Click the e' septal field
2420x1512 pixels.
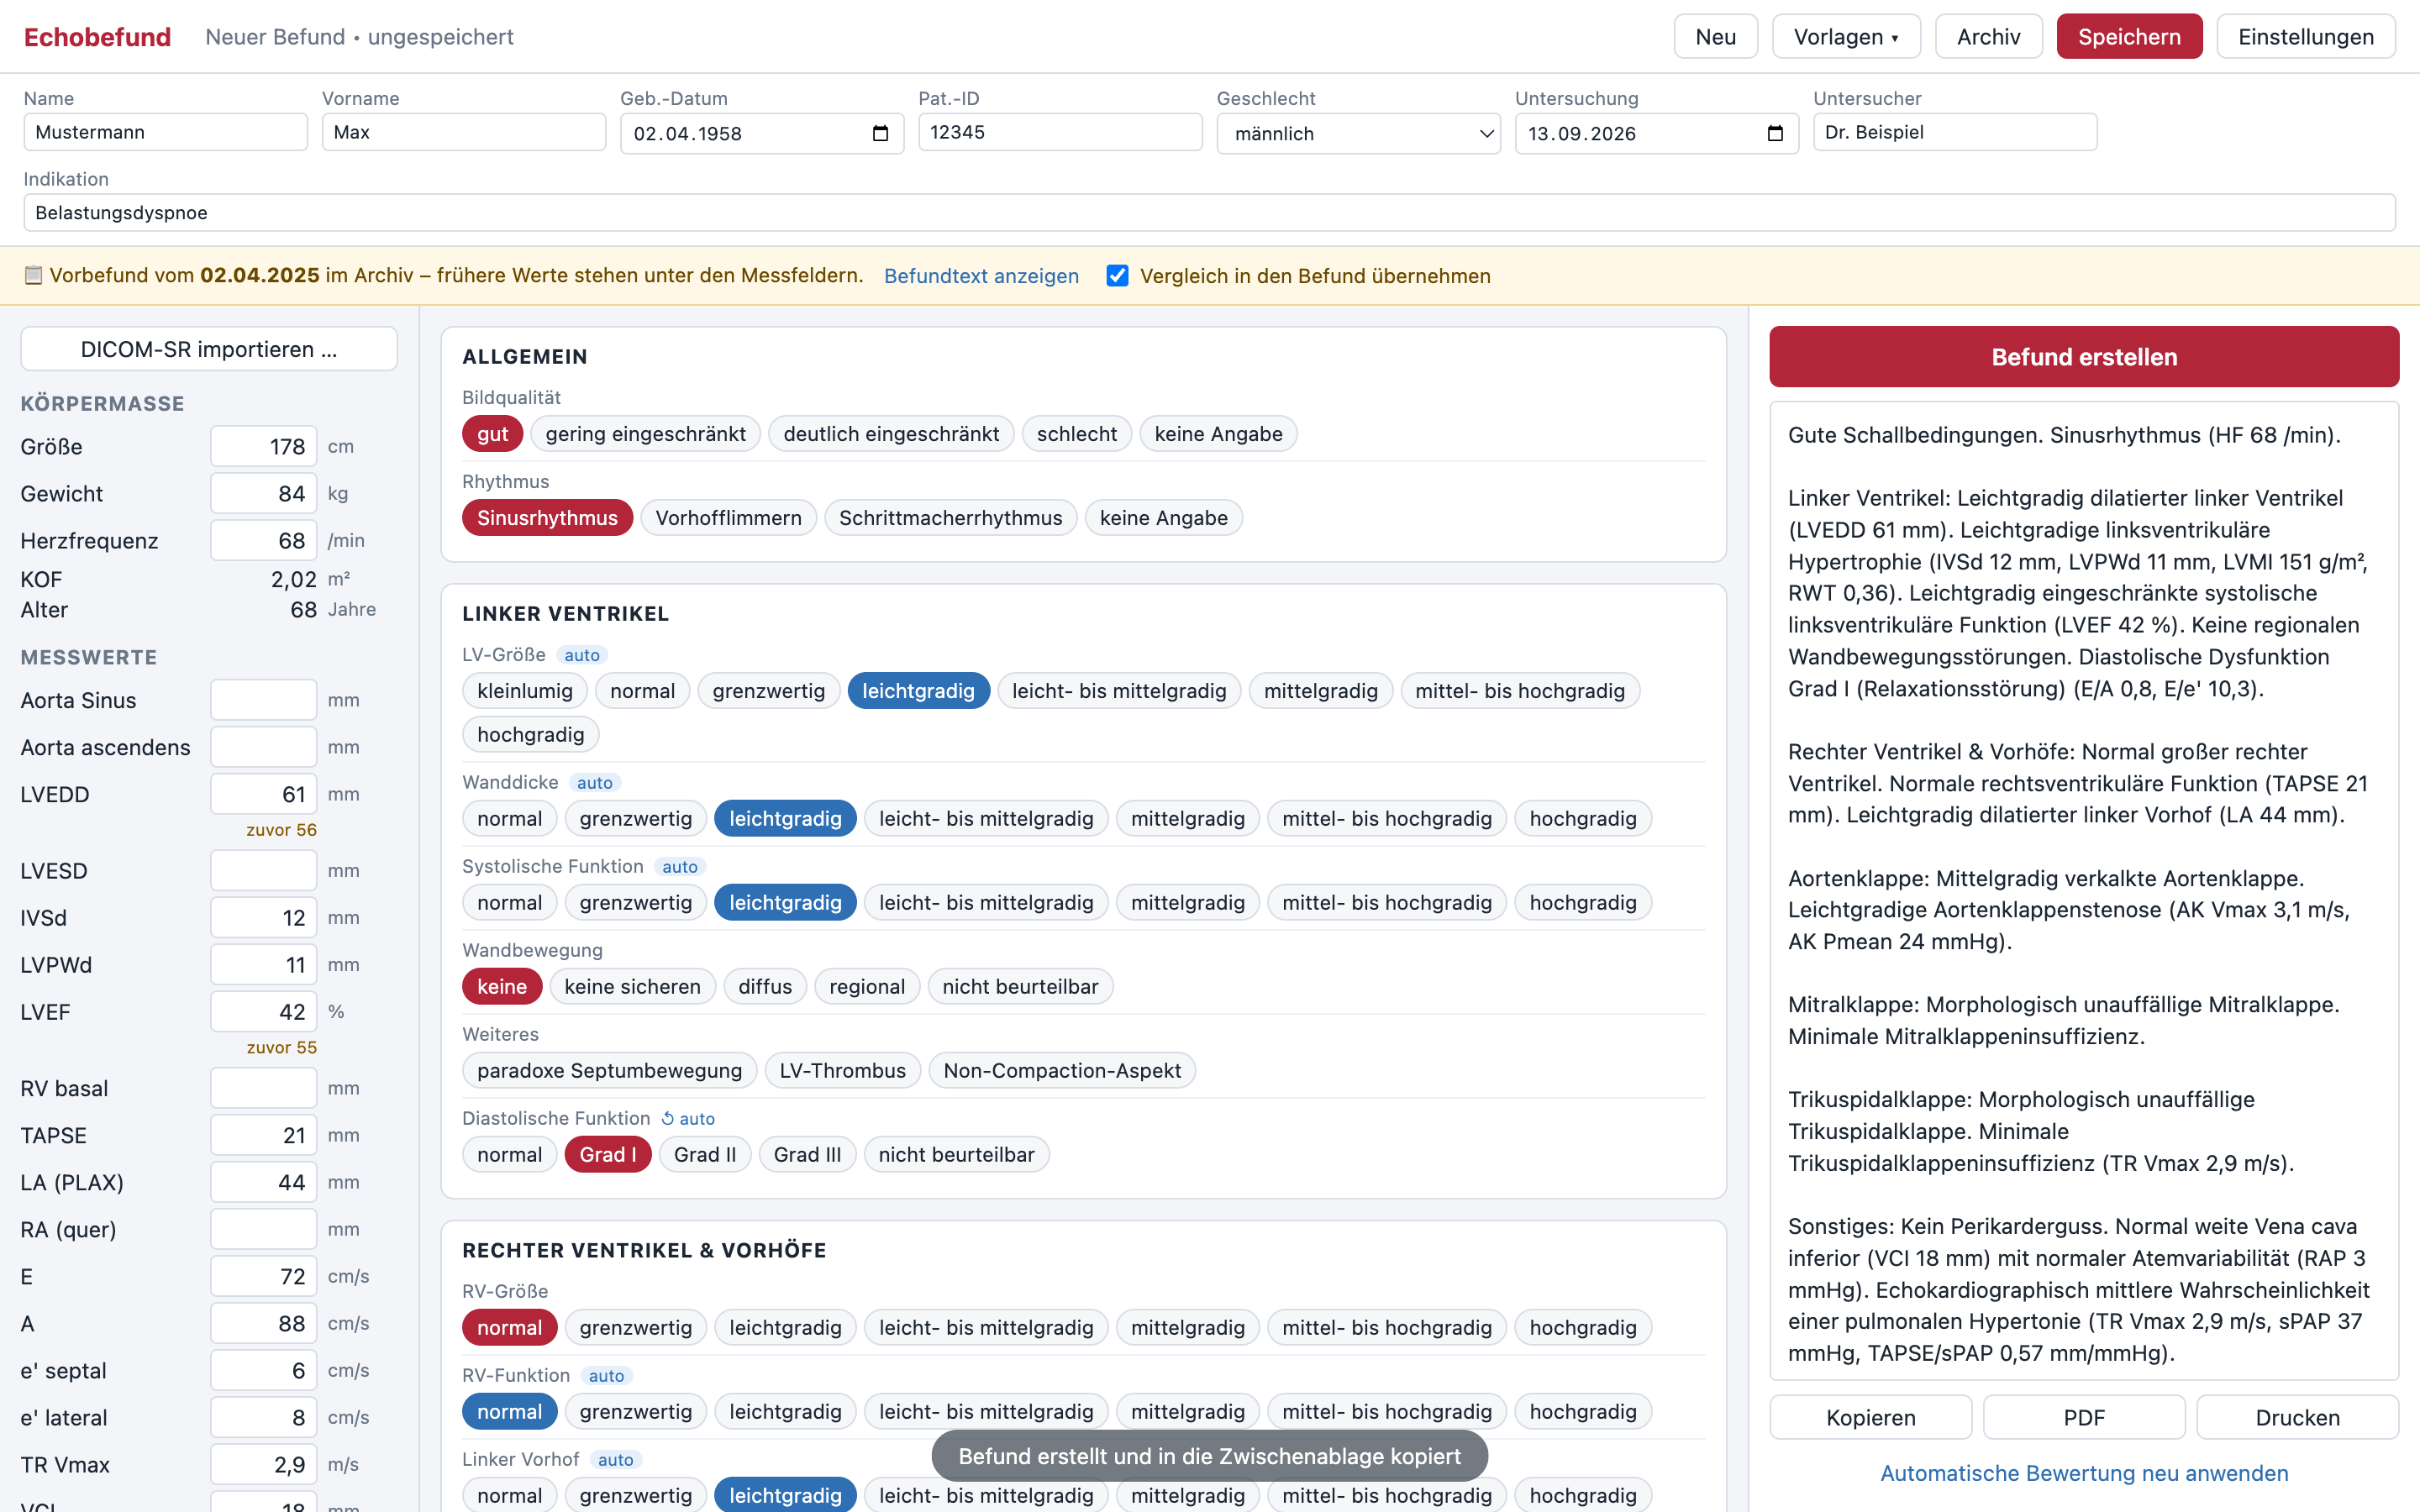(x=264, y=1371)
